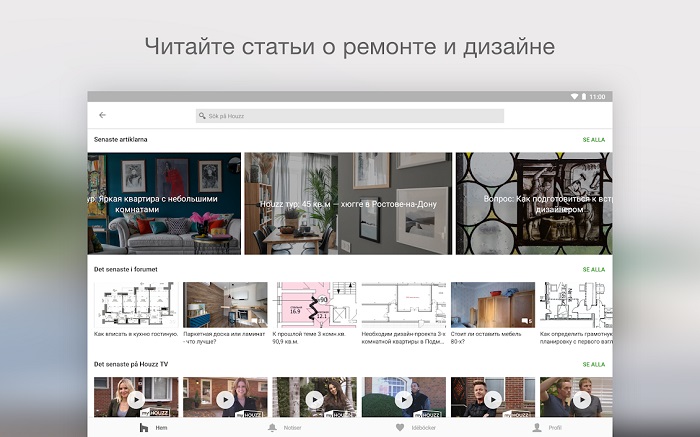Play first Houzz TV video with blonde woman
Image resolution: width=700 pixels, height=437 pixels.
click(136, 400)
